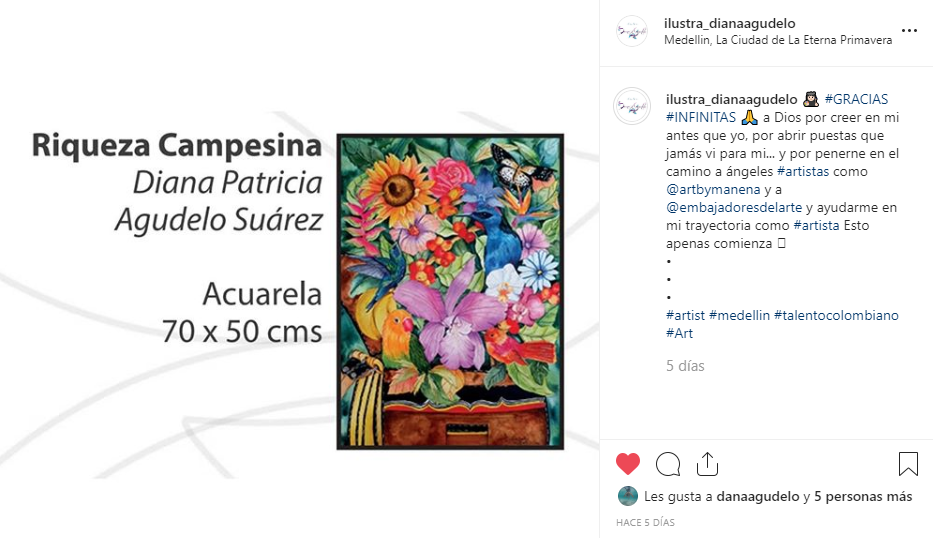Save post with the bookmark icon

pos(908,464)
